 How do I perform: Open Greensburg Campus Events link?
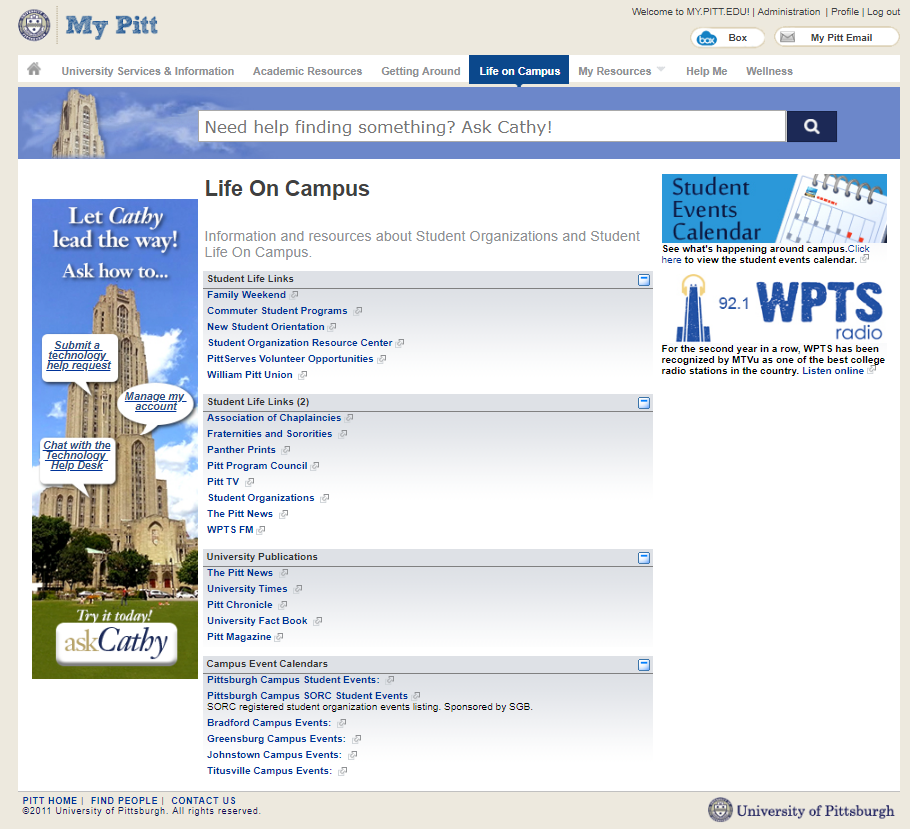pos(276,739)
